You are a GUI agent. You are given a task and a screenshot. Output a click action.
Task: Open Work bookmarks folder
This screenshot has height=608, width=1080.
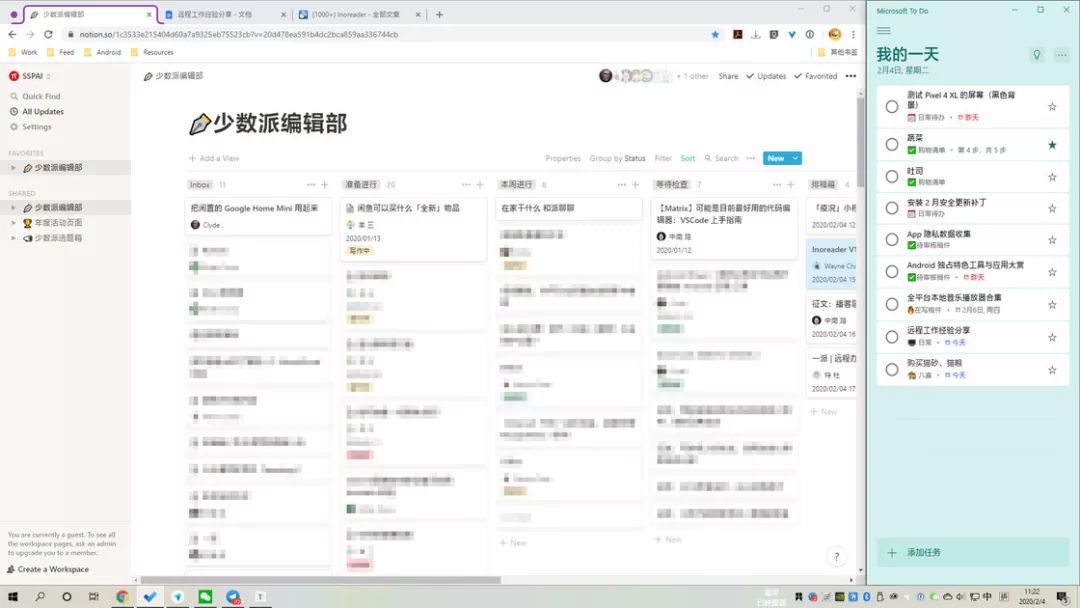pos(23,52)
